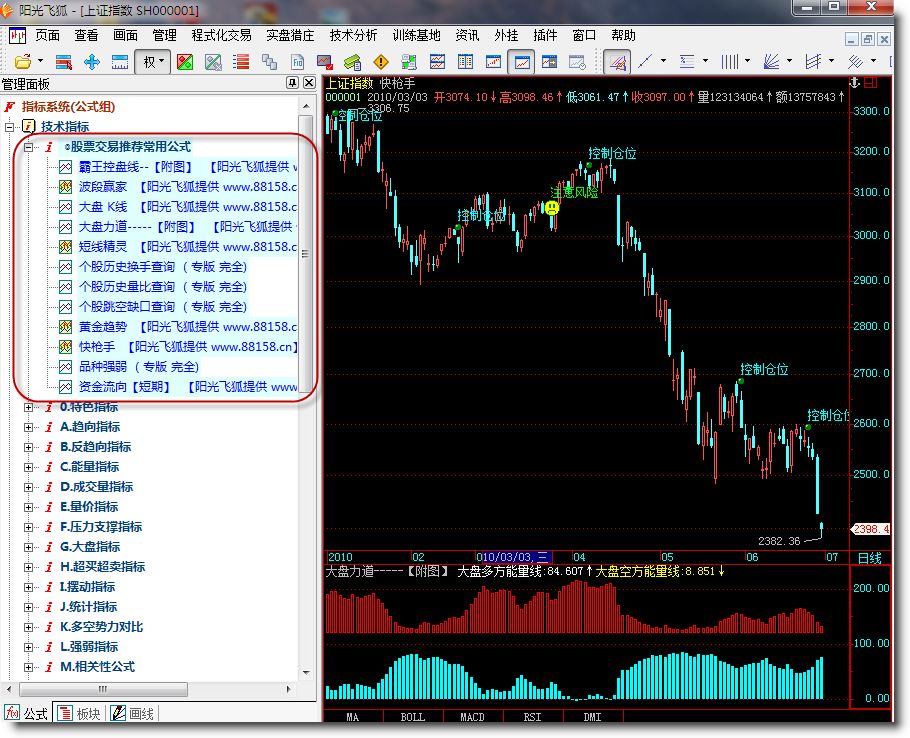Viewport: 910px width, 738px height.
Task: Toggle the highlighted chart view button
Action: click(x=521, y=62)
